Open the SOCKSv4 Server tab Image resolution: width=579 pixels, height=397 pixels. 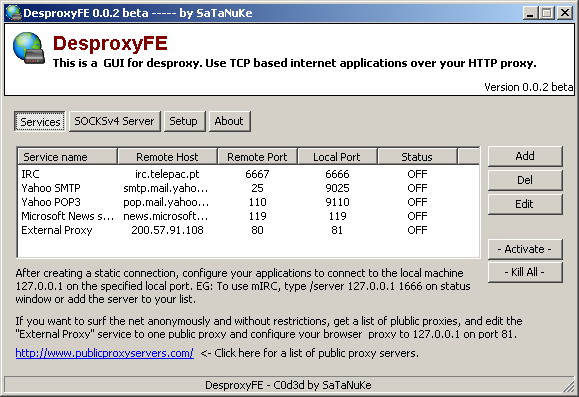click(x=114, y=121)
